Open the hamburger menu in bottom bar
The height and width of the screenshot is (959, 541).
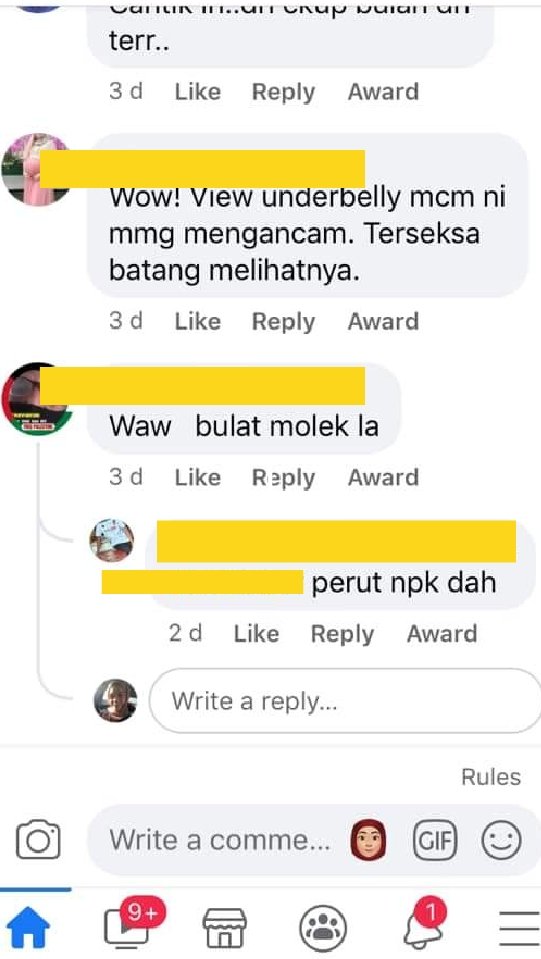coord(518,928)
